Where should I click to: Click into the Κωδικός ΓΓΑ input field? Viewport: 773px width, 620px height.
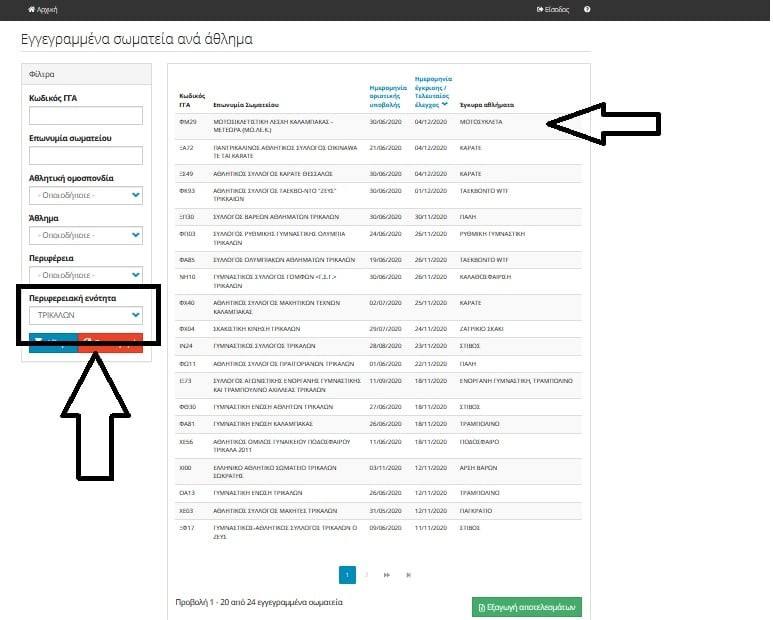pyautogui.click(x=86, y=116)
